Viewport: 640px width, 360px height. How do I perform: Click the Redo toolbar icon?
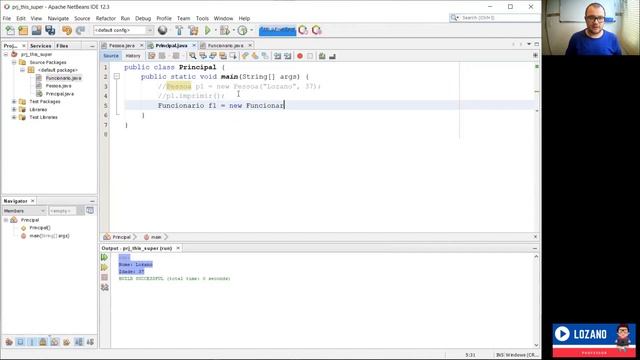pyautogui.click(x=80, y=30)
